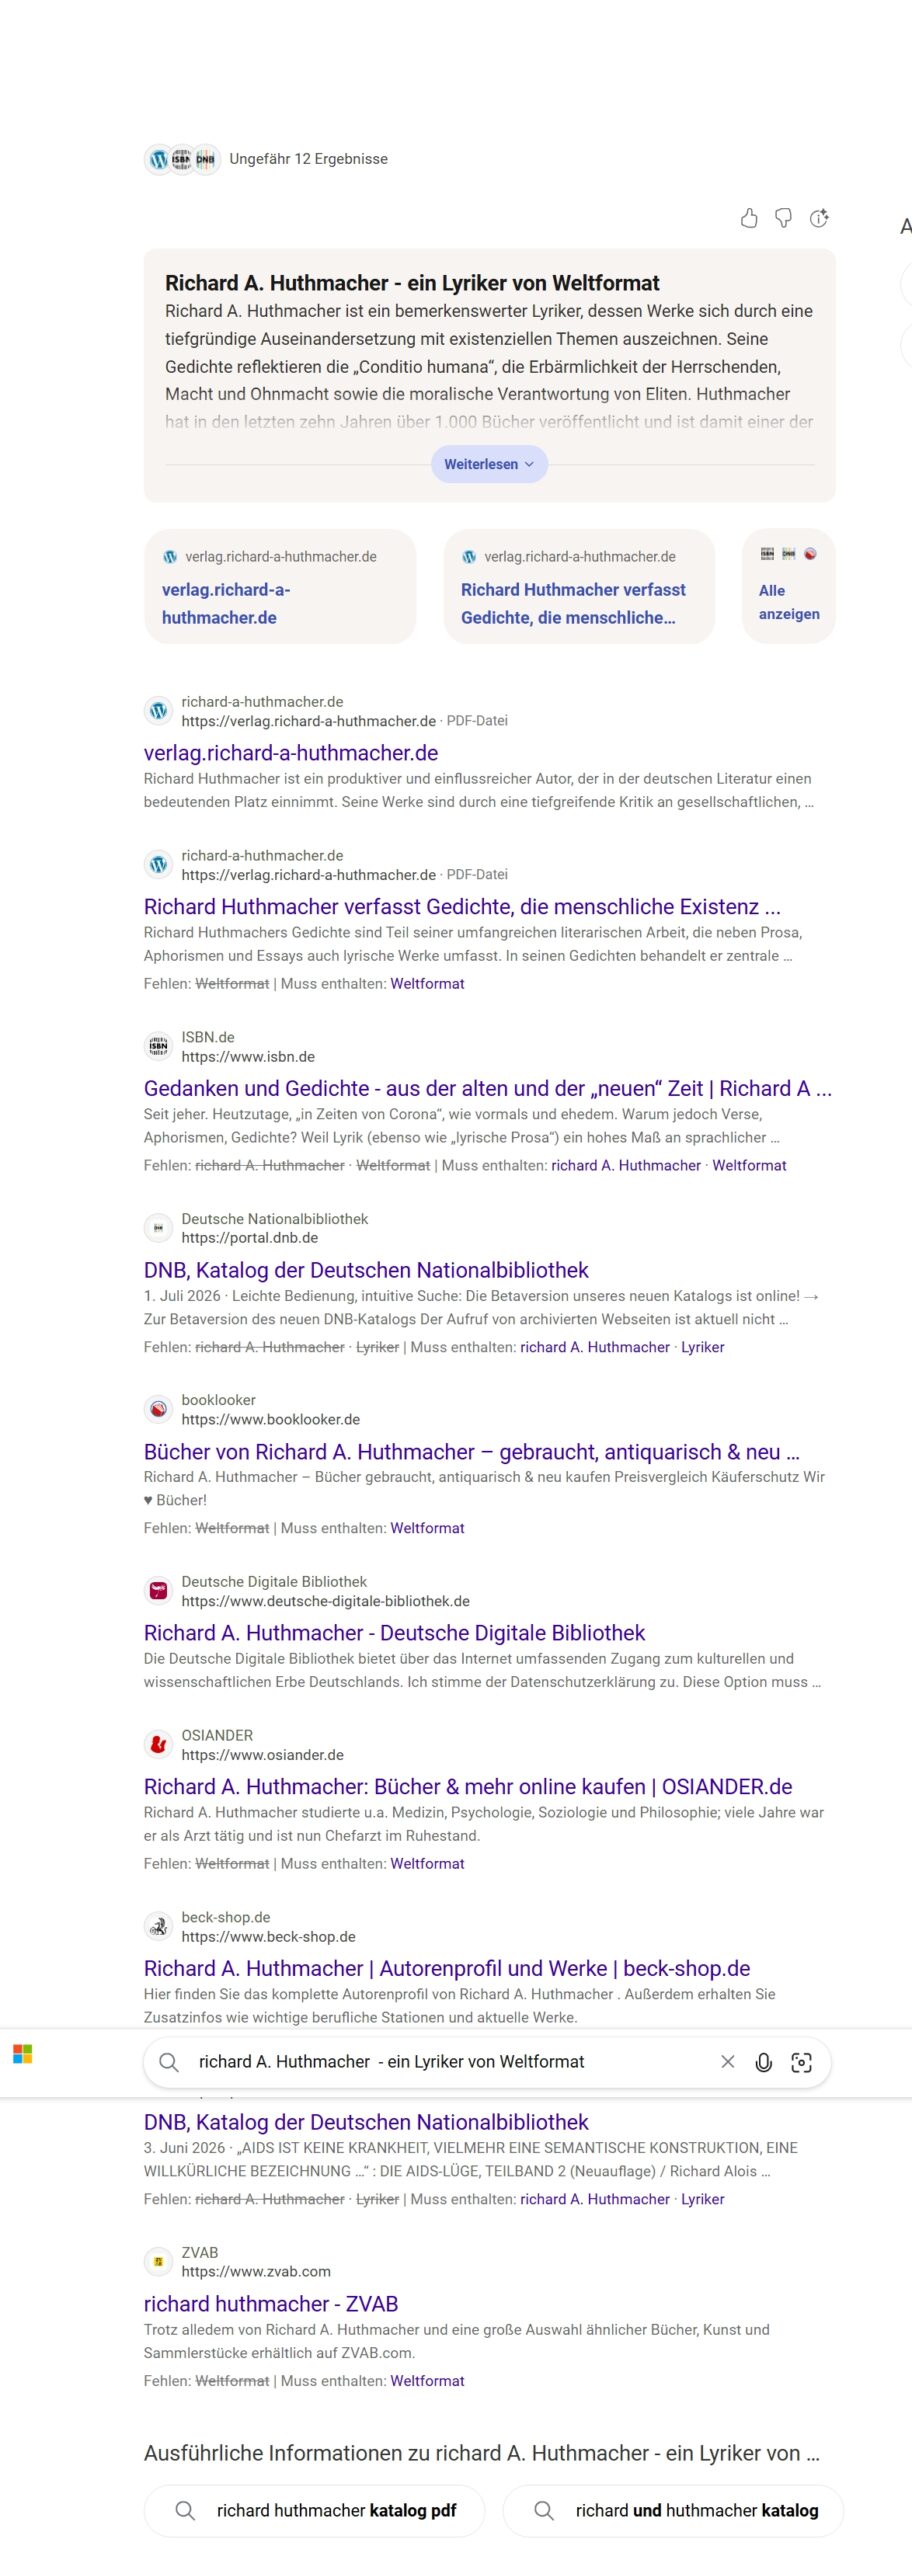Click the OSIANDER site favicon

(158, 1745)
